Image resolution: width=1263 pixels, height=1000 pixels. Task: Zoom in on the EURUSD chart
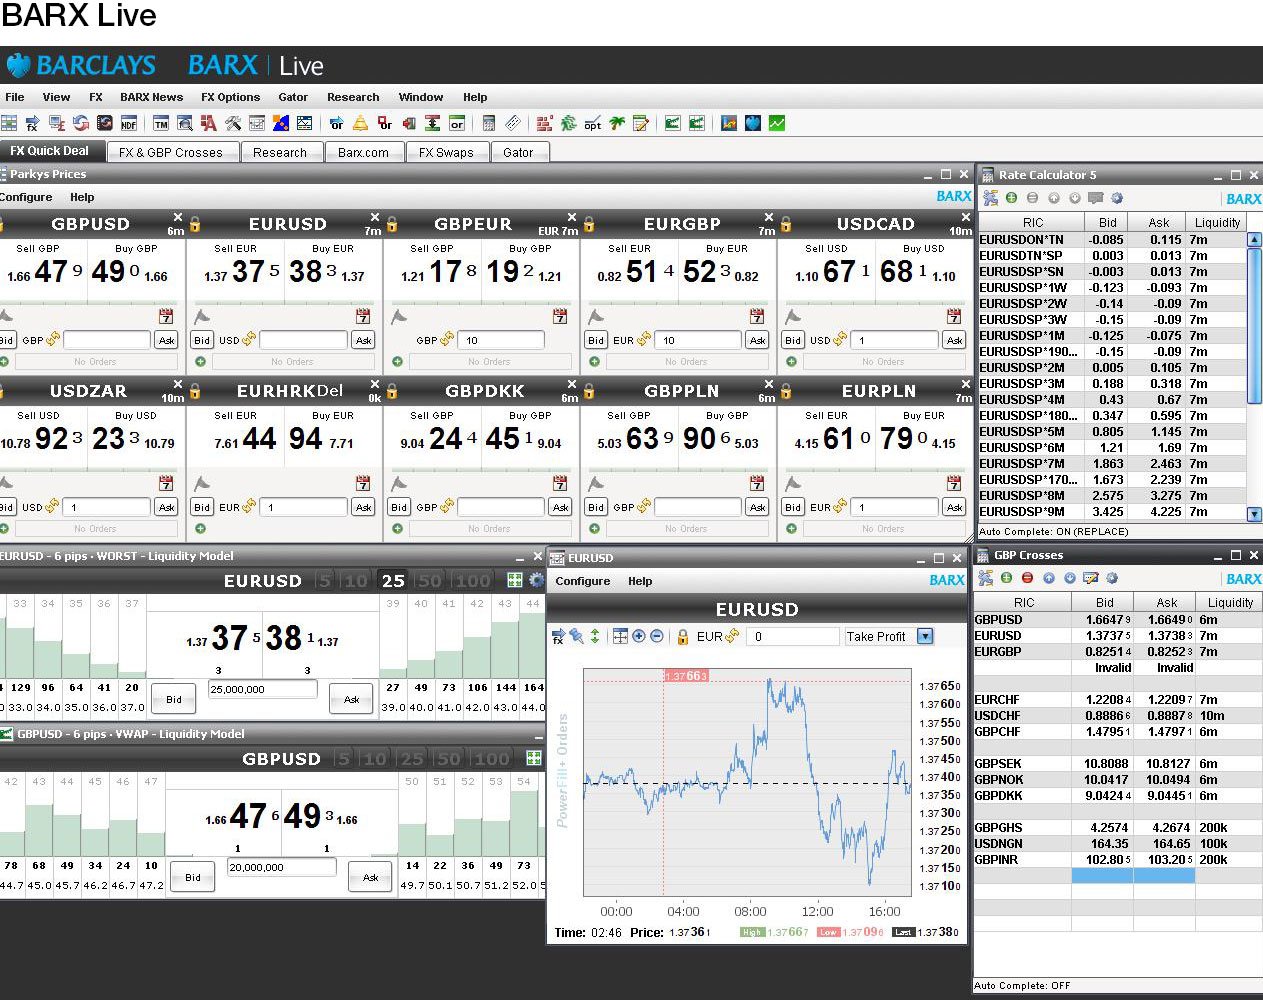[x=638, y=636]
